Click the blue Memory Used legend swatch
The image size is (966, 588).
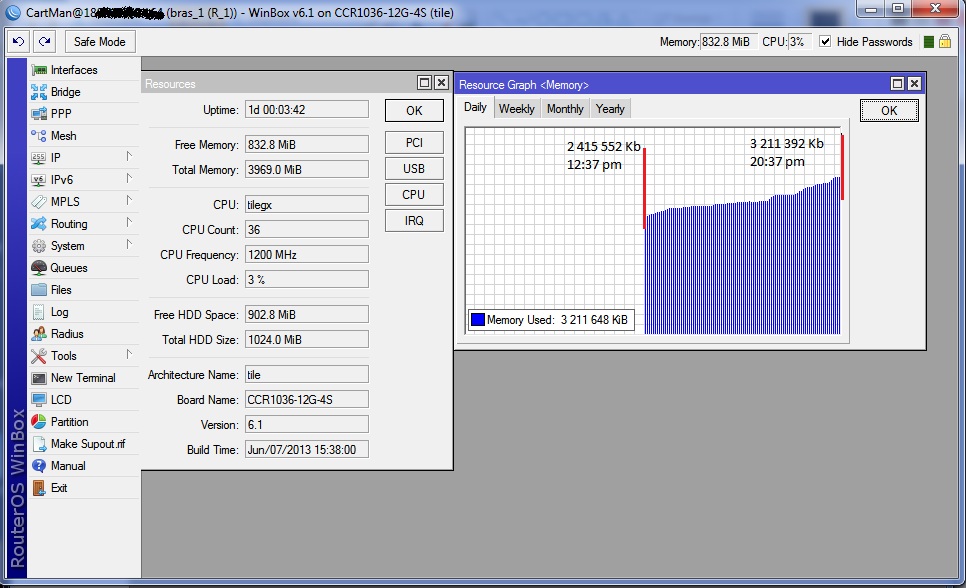477,320
